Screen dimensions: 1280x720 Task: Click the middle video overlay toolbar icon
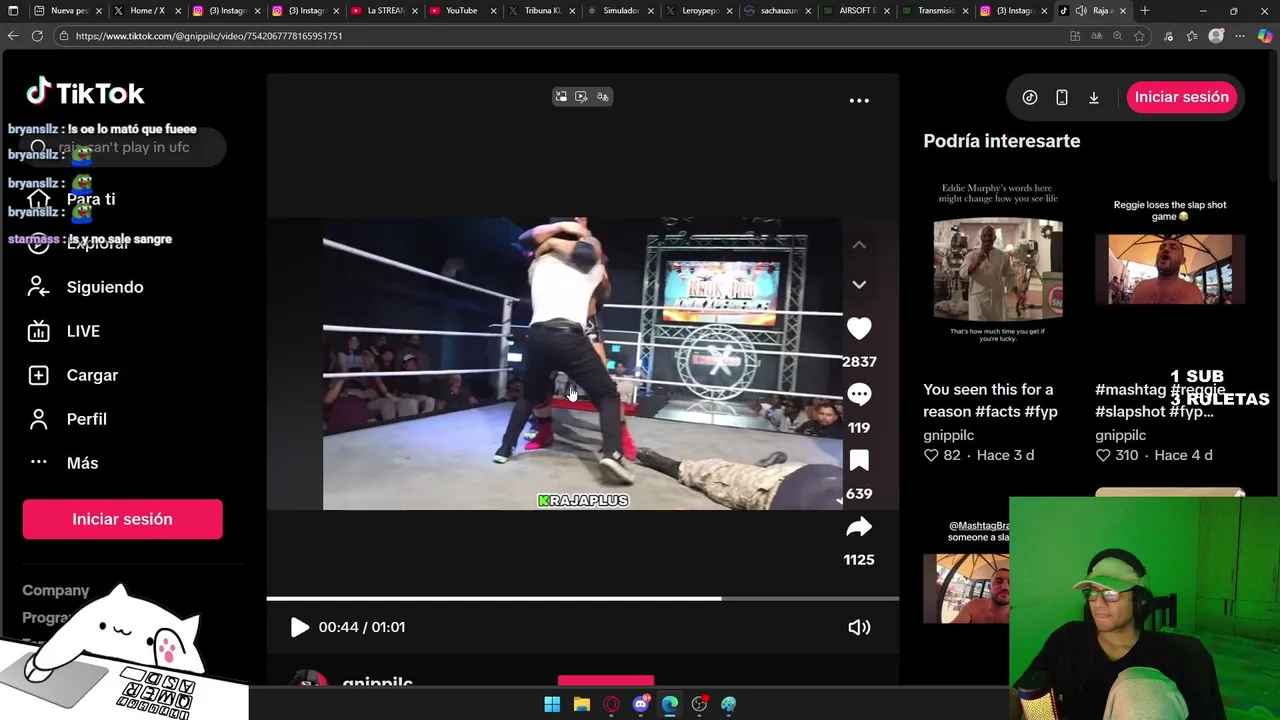coord(581,97)
